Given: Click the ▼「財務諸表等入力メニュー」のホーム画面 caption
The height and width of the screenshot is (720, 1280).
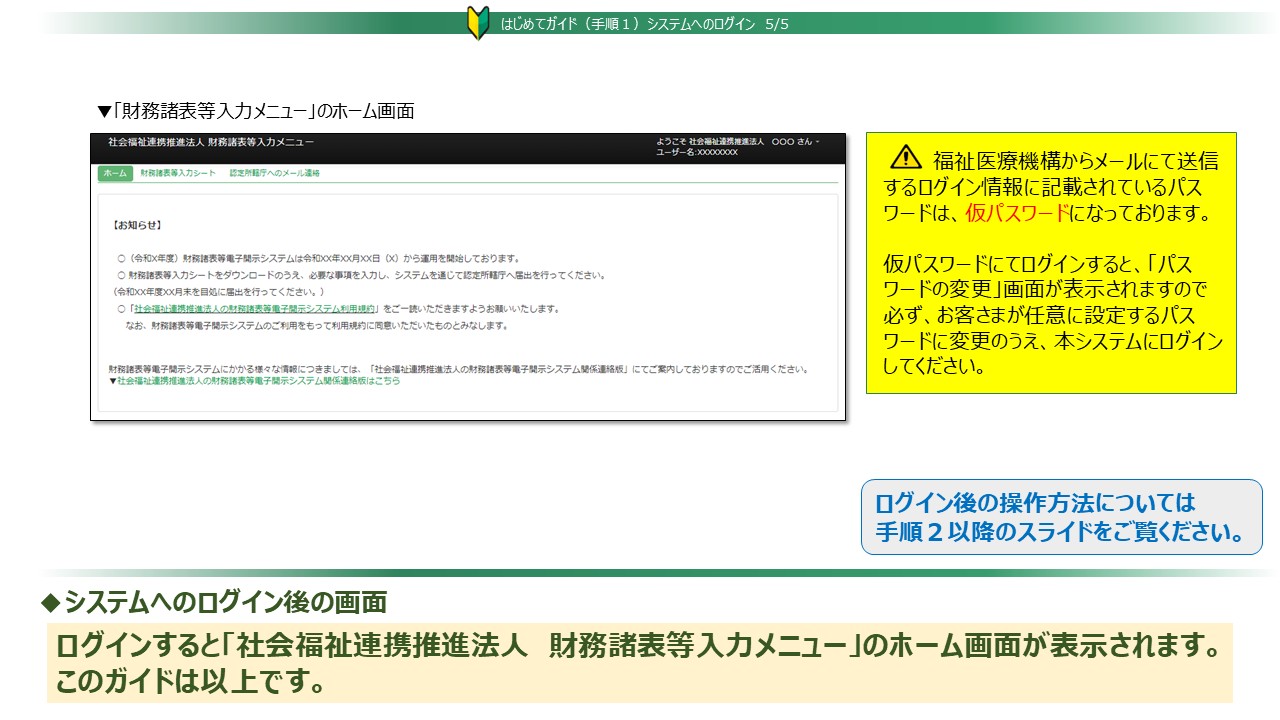Looking at the screenshot, I should pos(255,111).
